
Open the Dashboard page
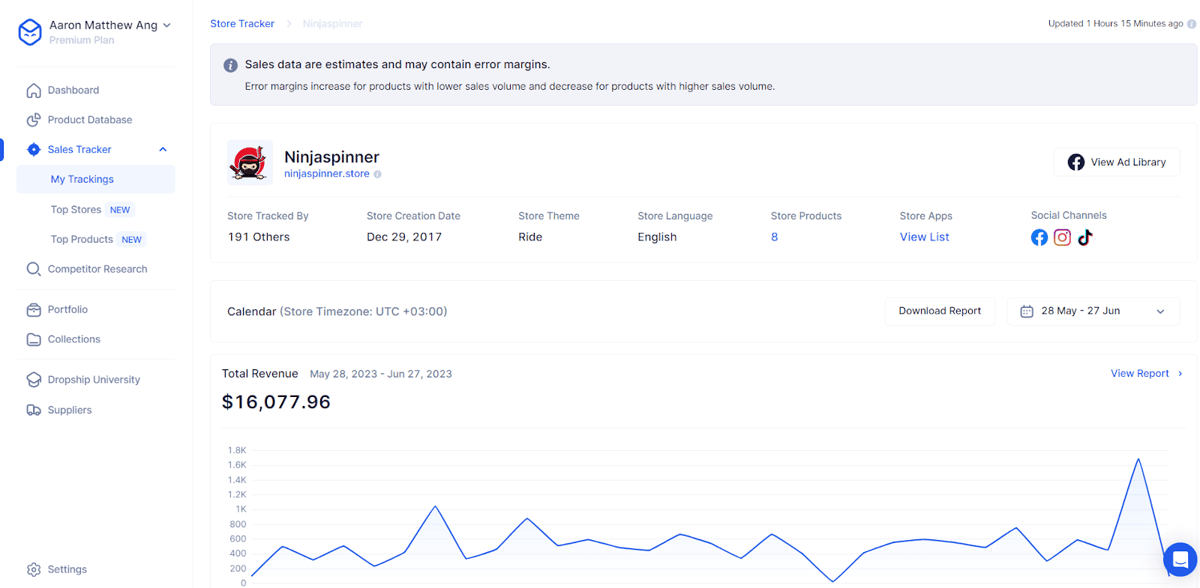pos(73,90)
